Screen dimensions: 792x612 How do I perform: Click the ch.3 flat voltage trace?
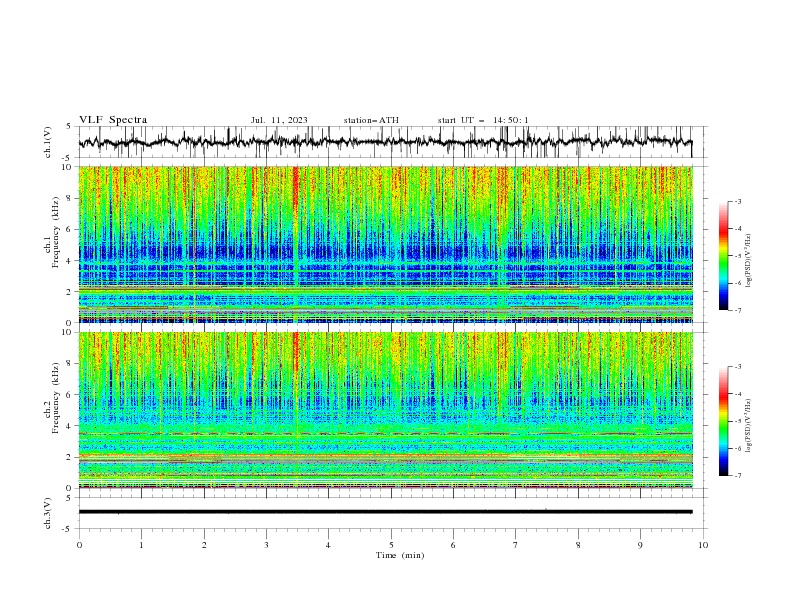point(385,512)
